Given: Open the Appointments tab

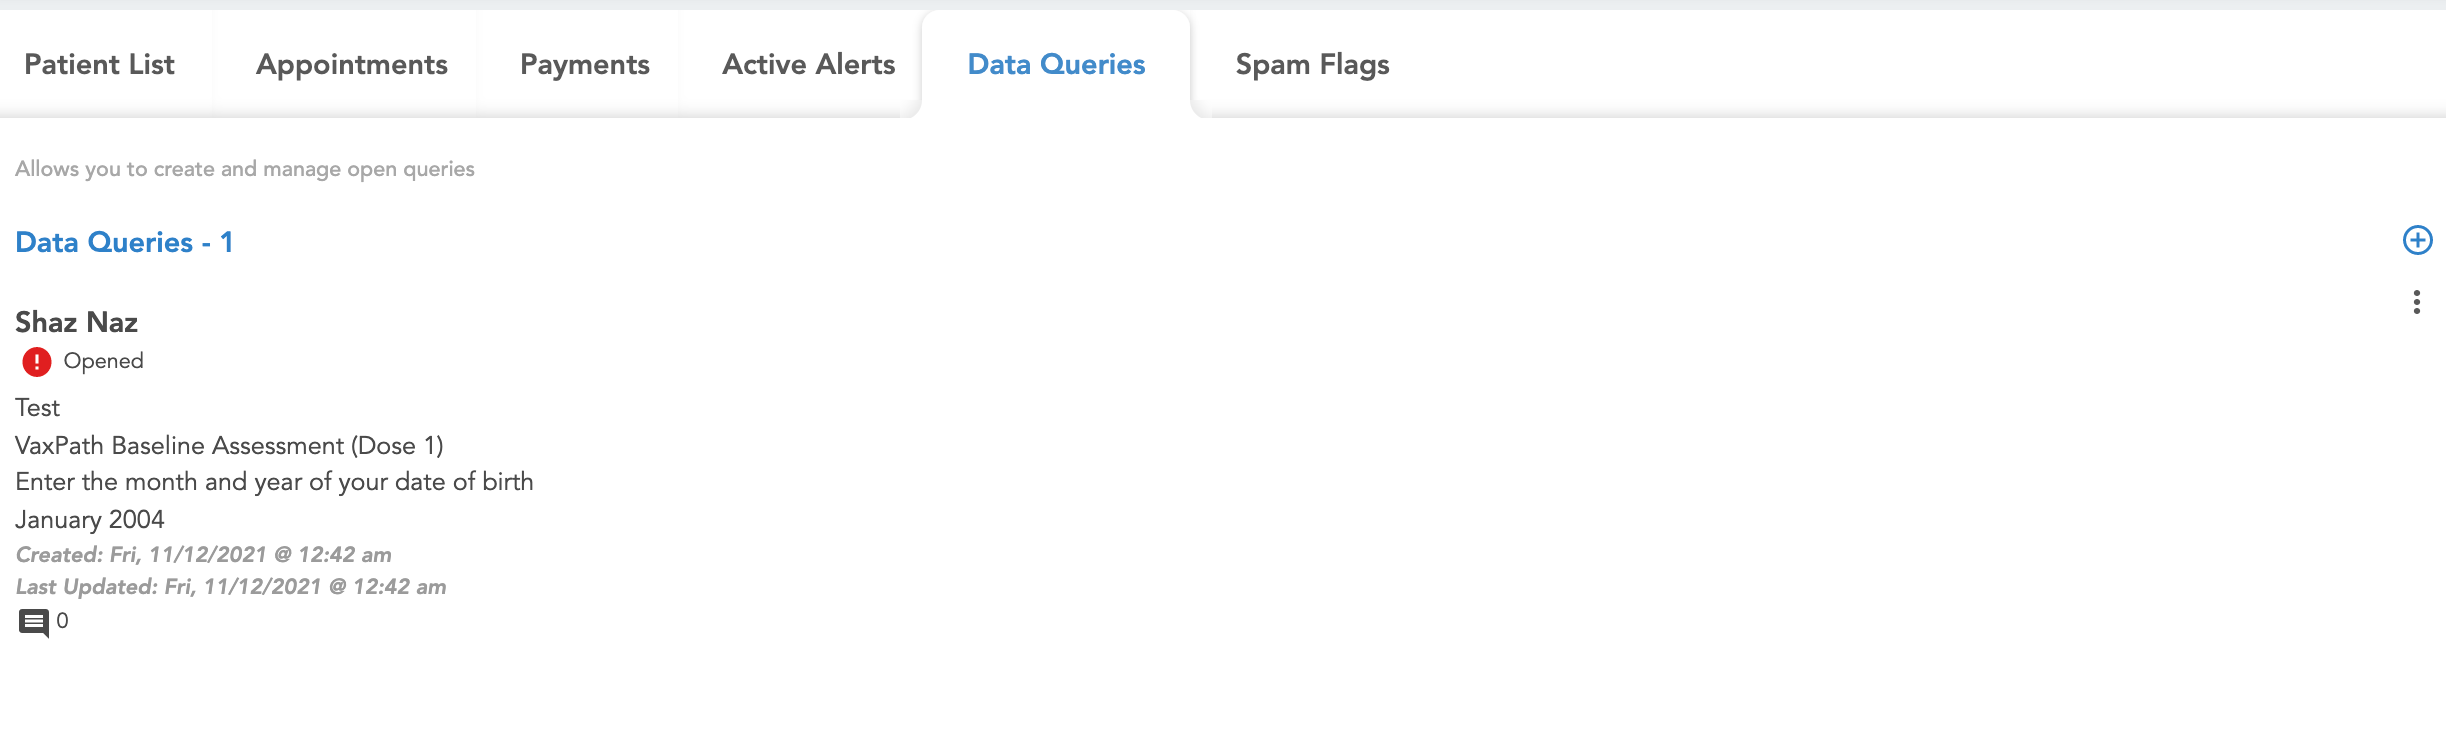Looking at the screenshot, I should pyautogui.click(x=351, y=64).
